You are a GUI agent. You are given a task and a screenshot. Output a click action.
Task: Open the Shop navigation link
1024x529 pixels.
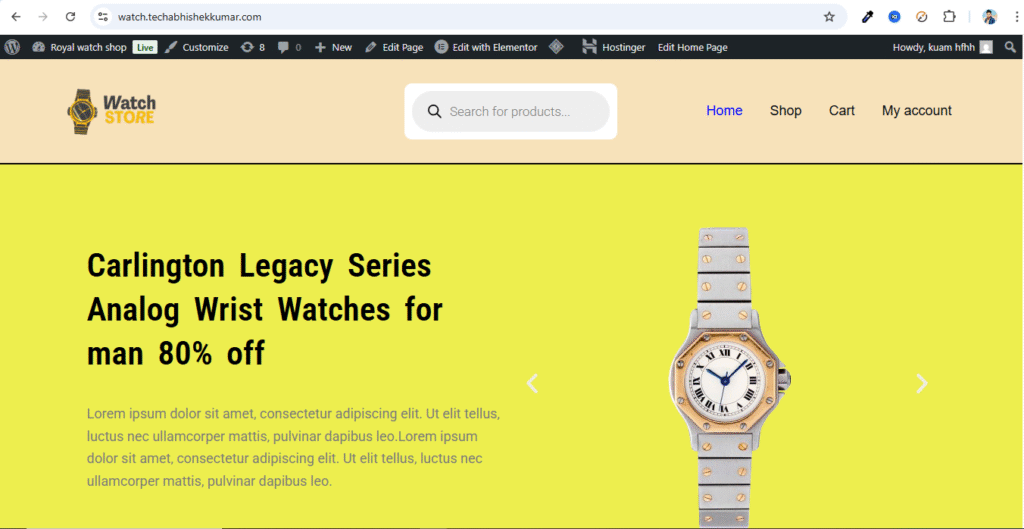coord(786,110)
